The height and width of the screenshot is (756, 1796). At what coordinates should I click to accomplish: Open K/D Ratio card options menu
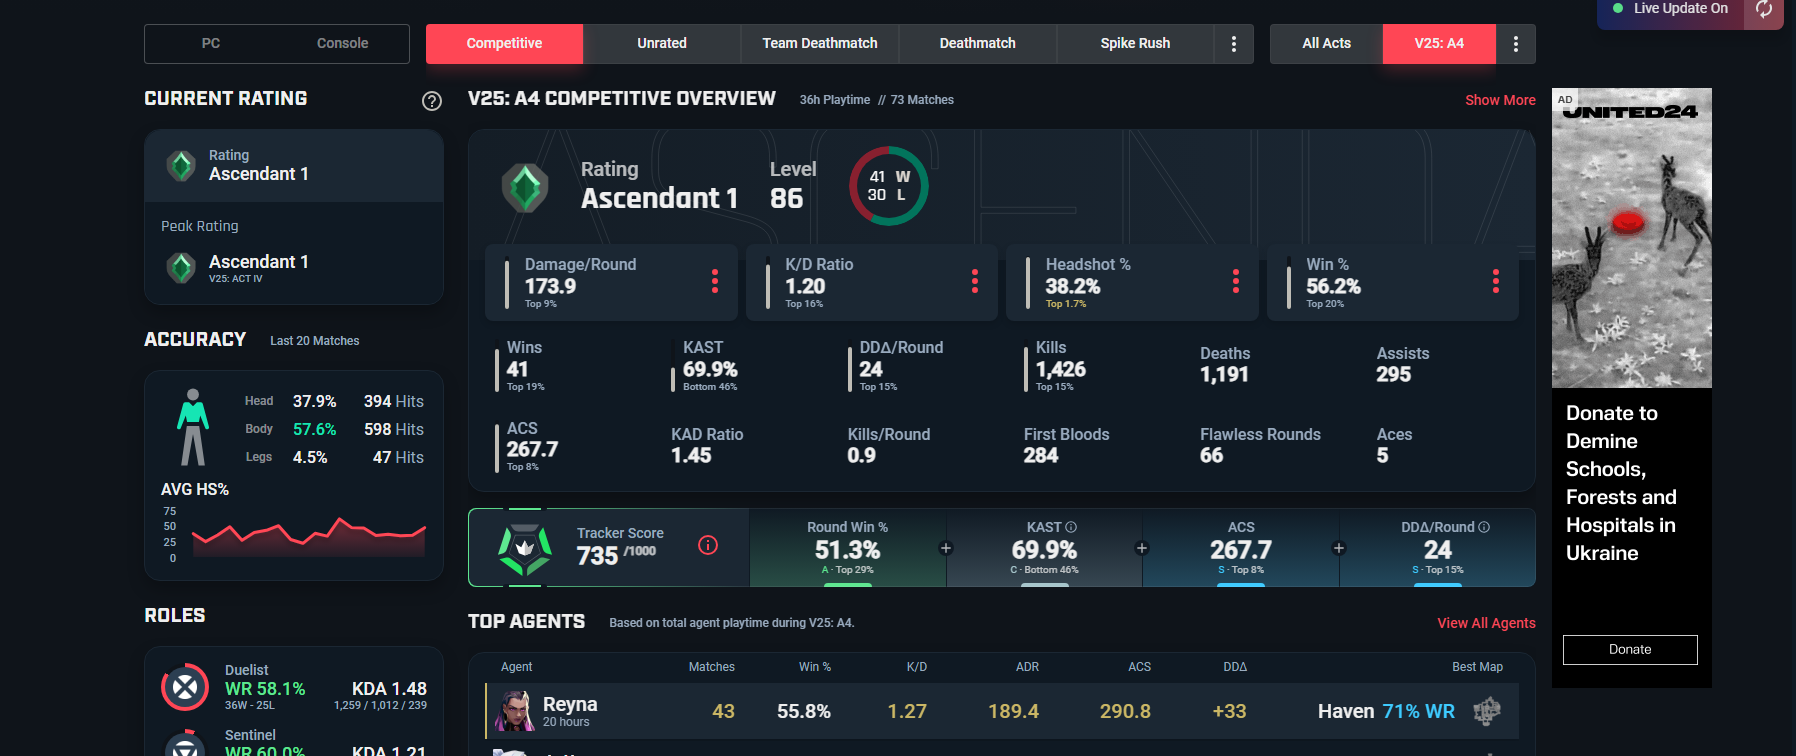pyautogui.click(x=975, y=281)
